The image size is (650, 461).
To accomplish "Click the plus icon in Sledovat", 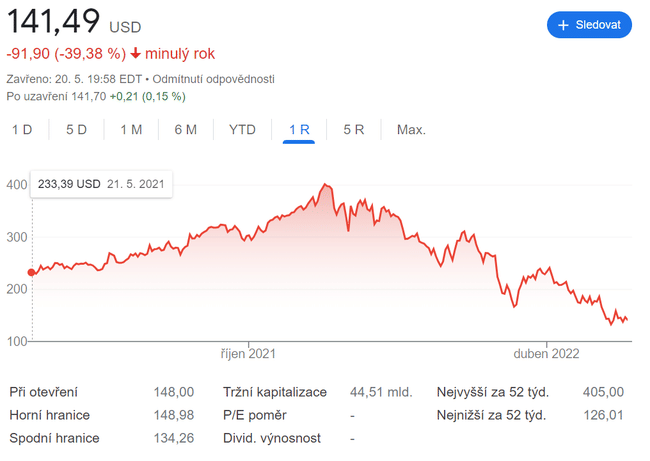I will click(x=563, y=25).
